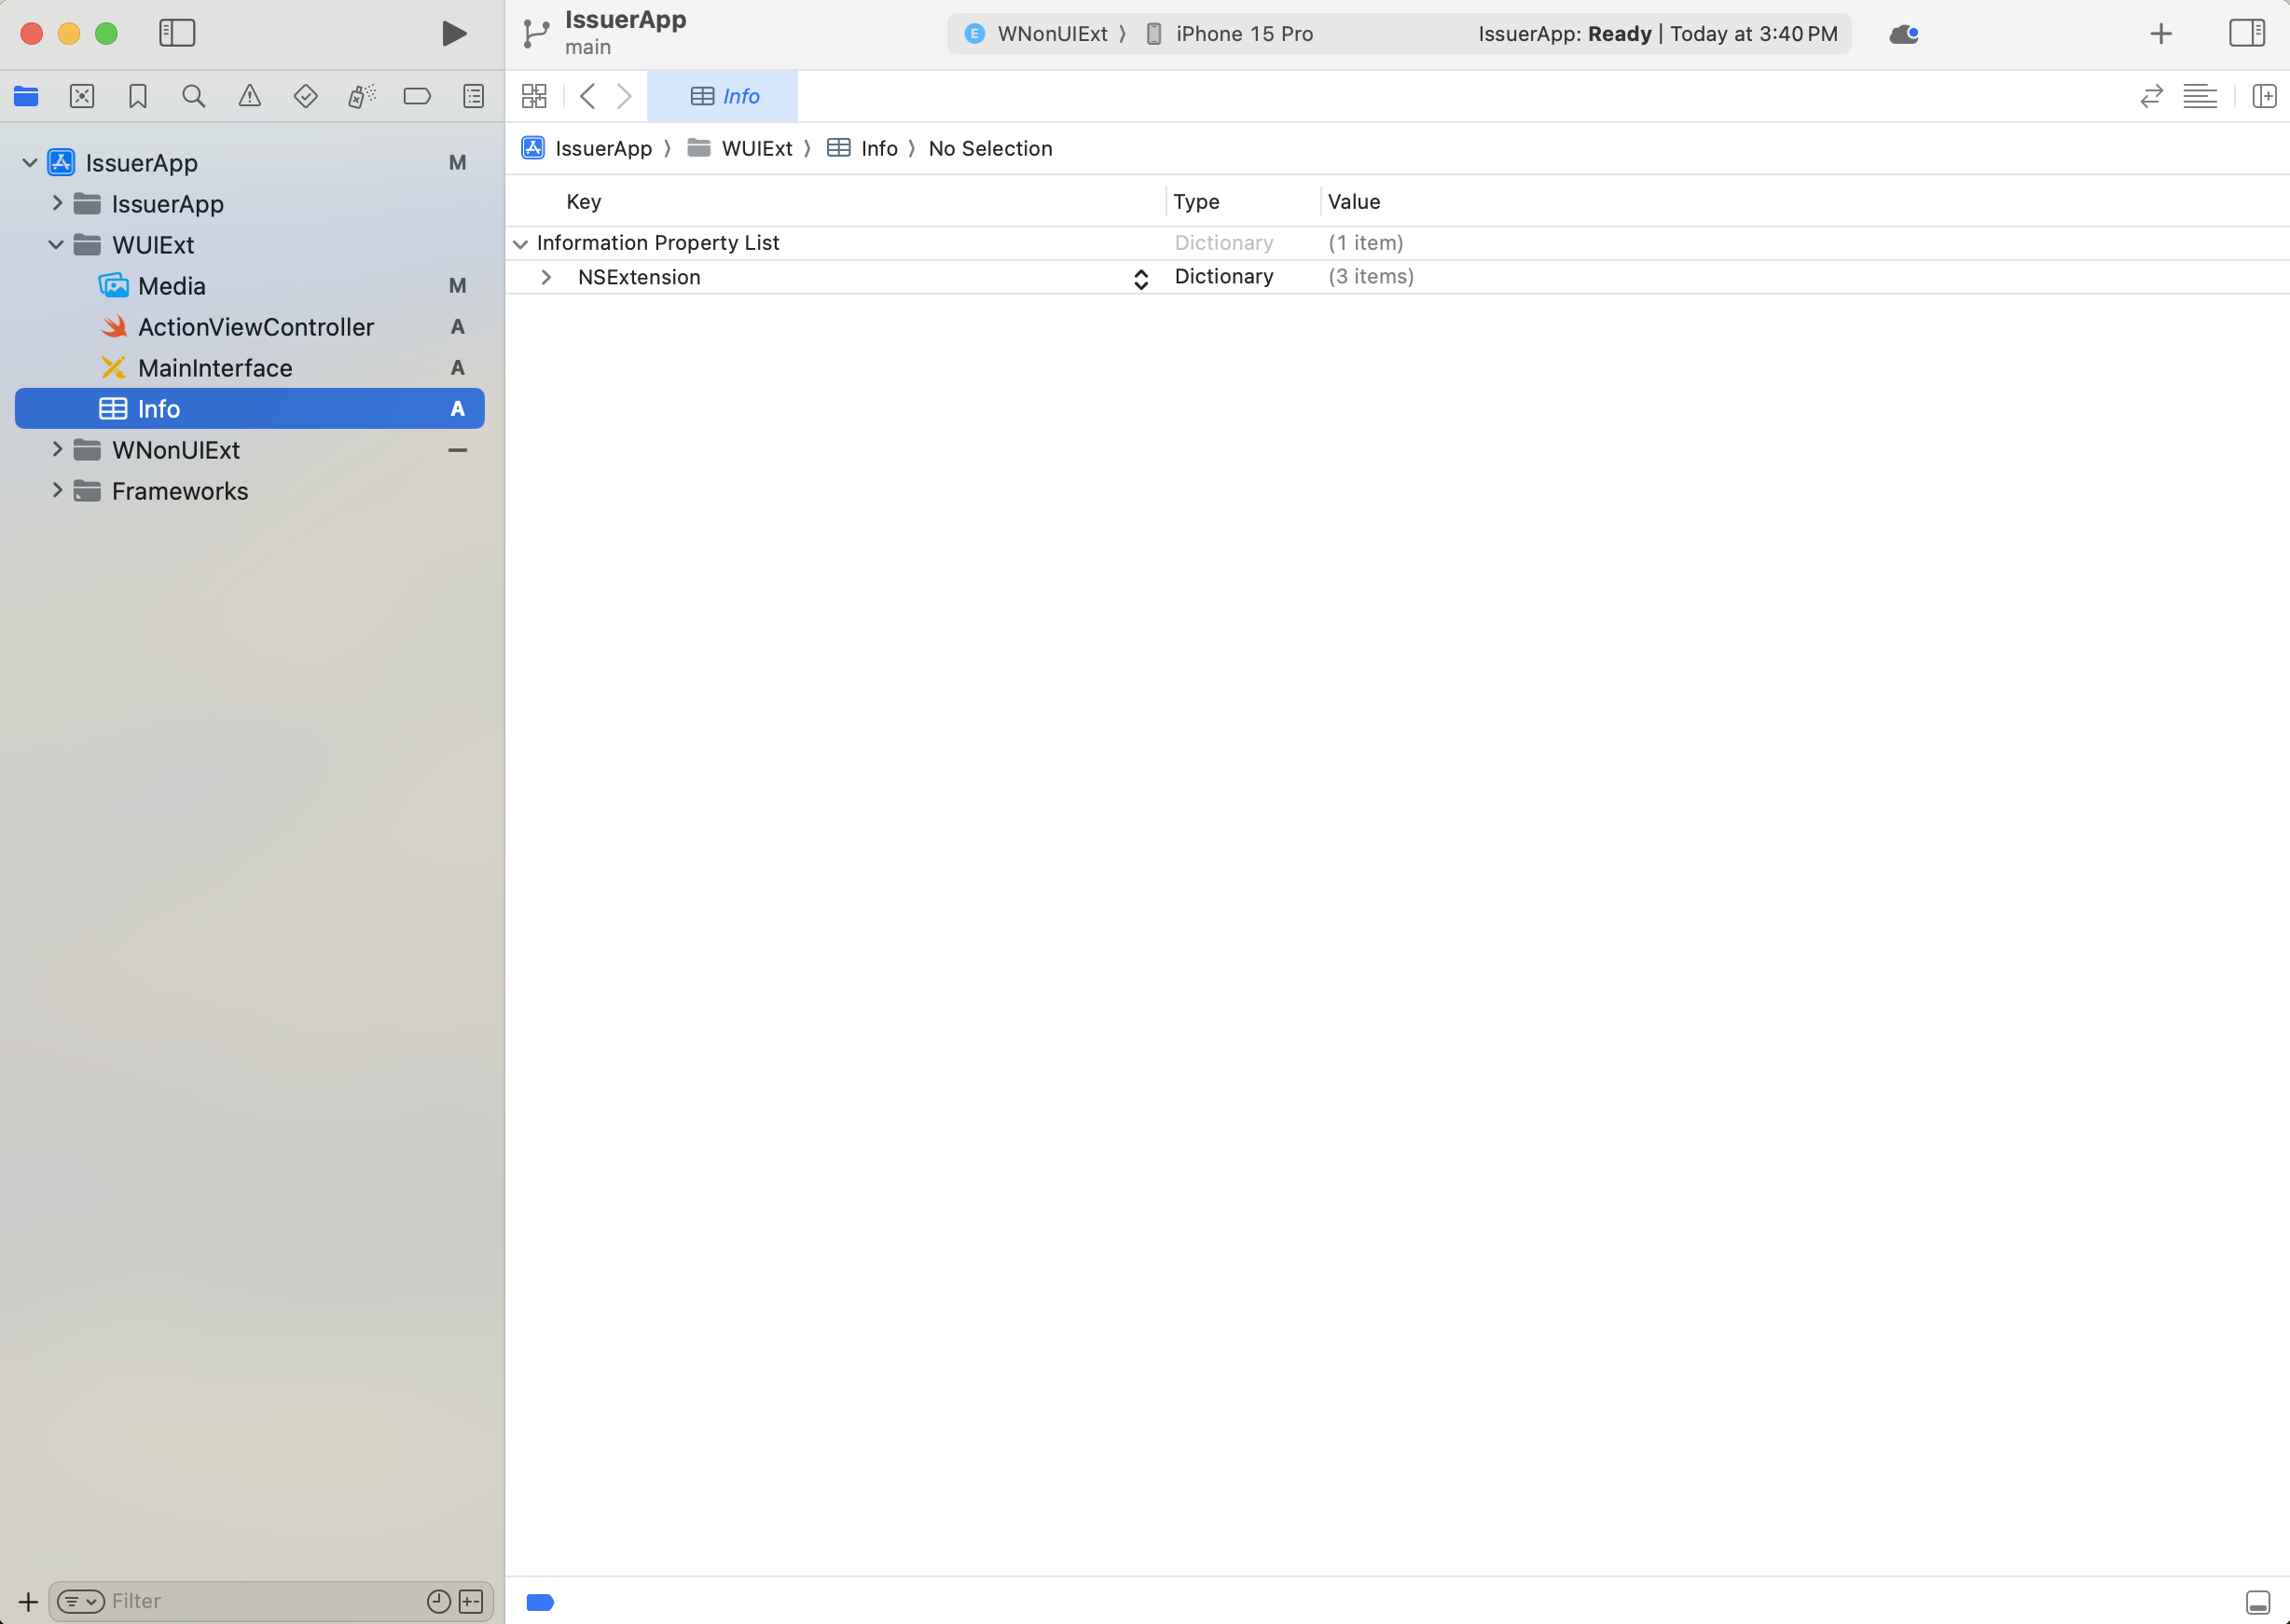The height and width of the screenshot is (1624, 2290).
Task: Select the WNonUIExt folder row
Action: (250, 449)
